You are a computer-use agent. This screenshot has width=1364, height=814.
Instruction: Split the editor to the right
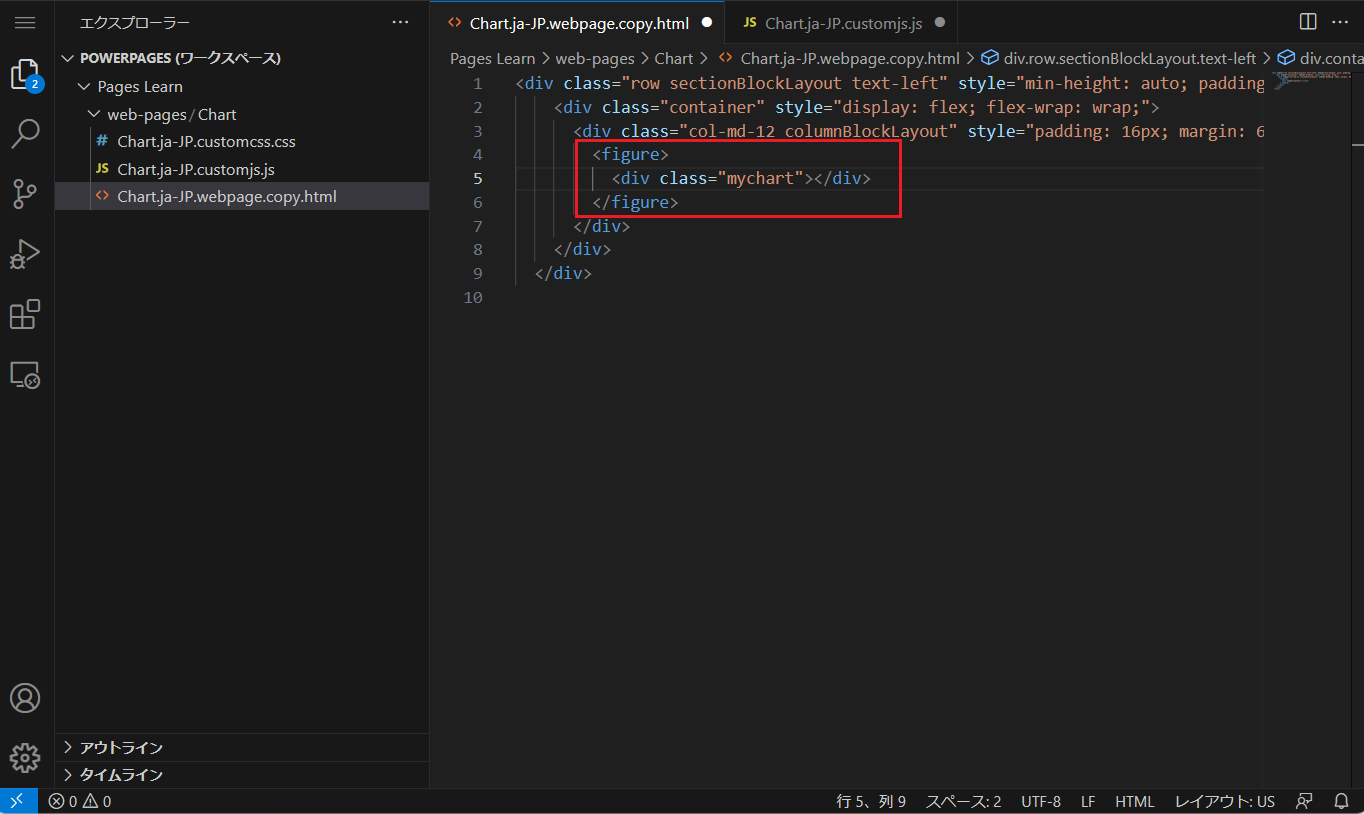point(1307,22)
